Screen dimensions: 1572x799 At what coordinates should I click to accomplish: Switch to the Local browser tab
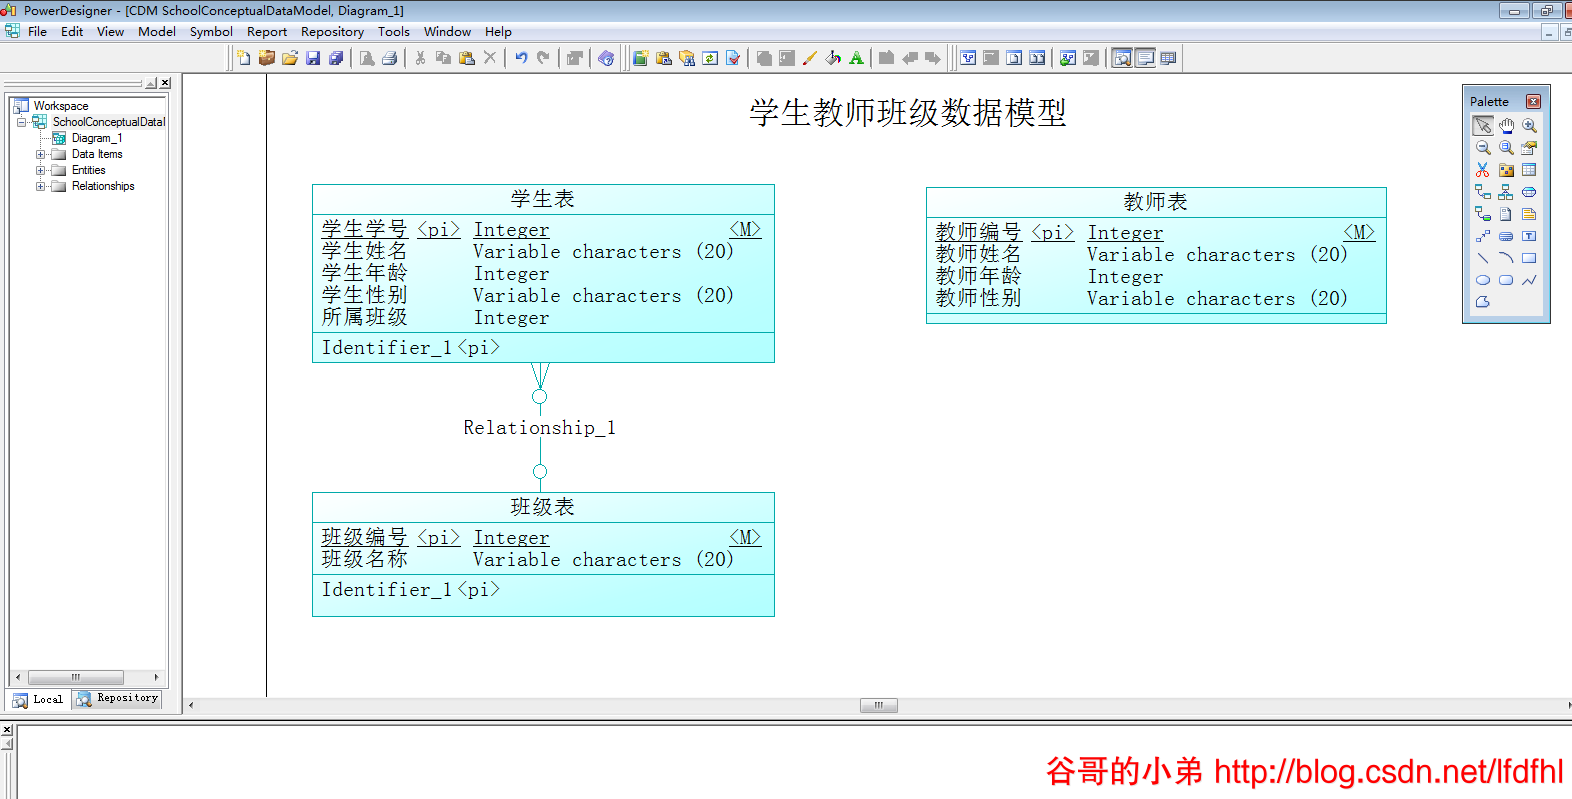click(38, 699)
